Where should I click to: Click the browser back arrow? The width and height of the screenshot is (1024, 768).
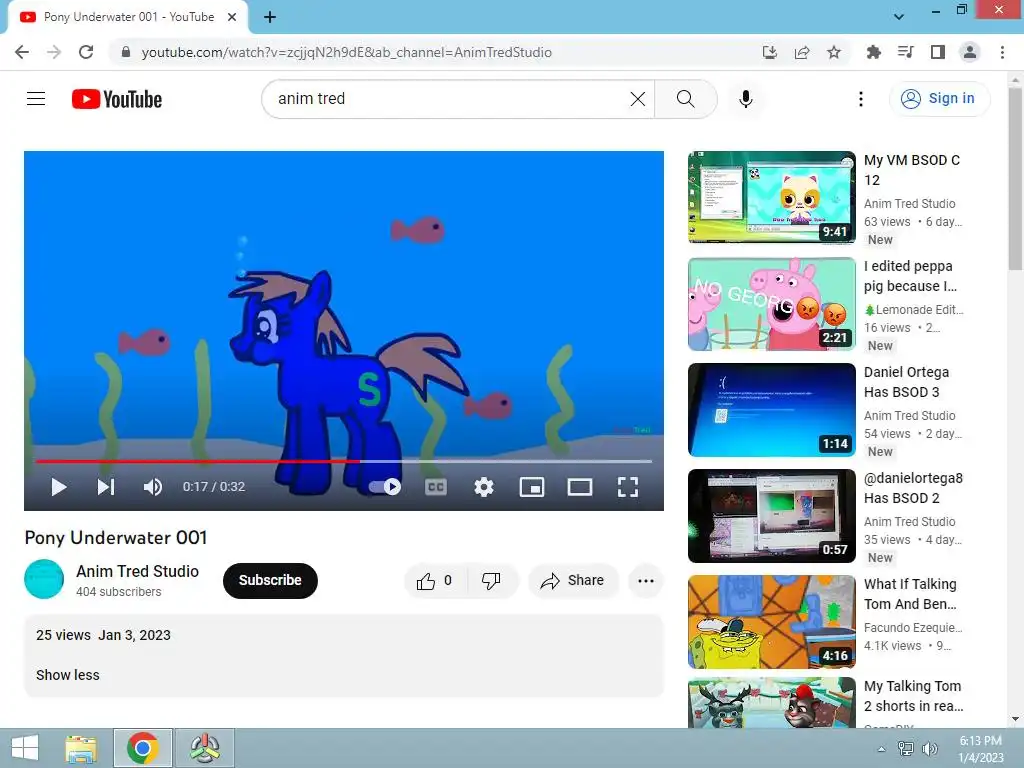(x=22, y=52)
